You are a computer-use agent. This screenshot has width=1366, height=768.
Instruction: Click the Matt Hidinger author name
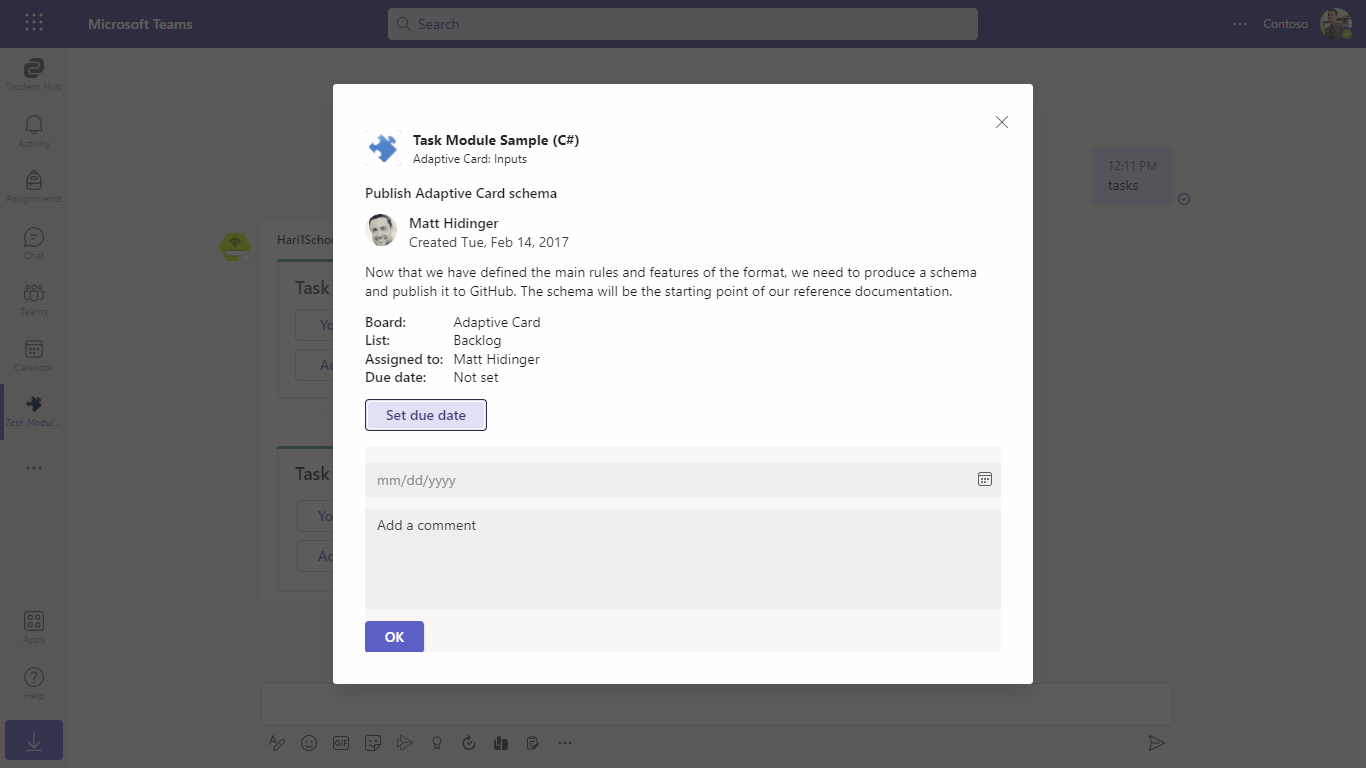pos(454,223)
